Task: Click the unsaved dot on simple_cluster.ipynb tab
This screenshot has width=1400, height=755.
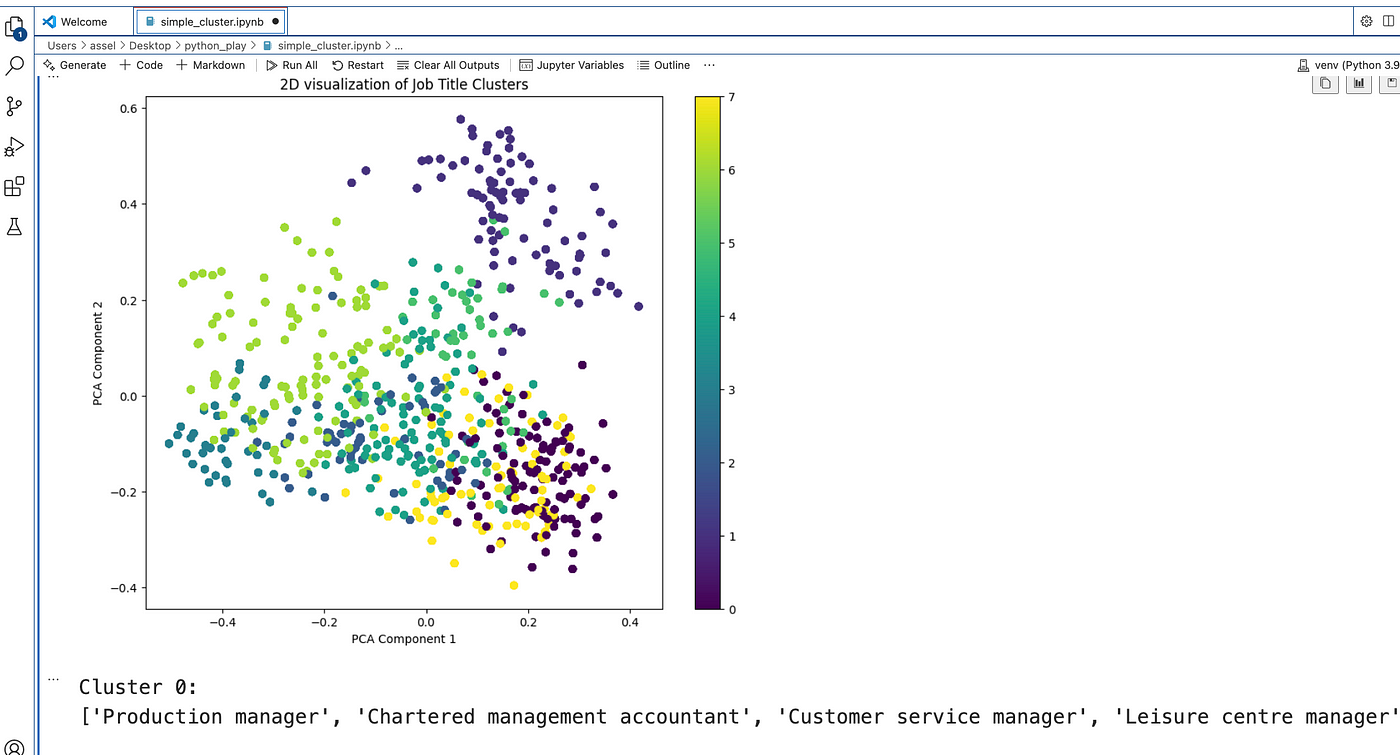Action: coord(275,21)
